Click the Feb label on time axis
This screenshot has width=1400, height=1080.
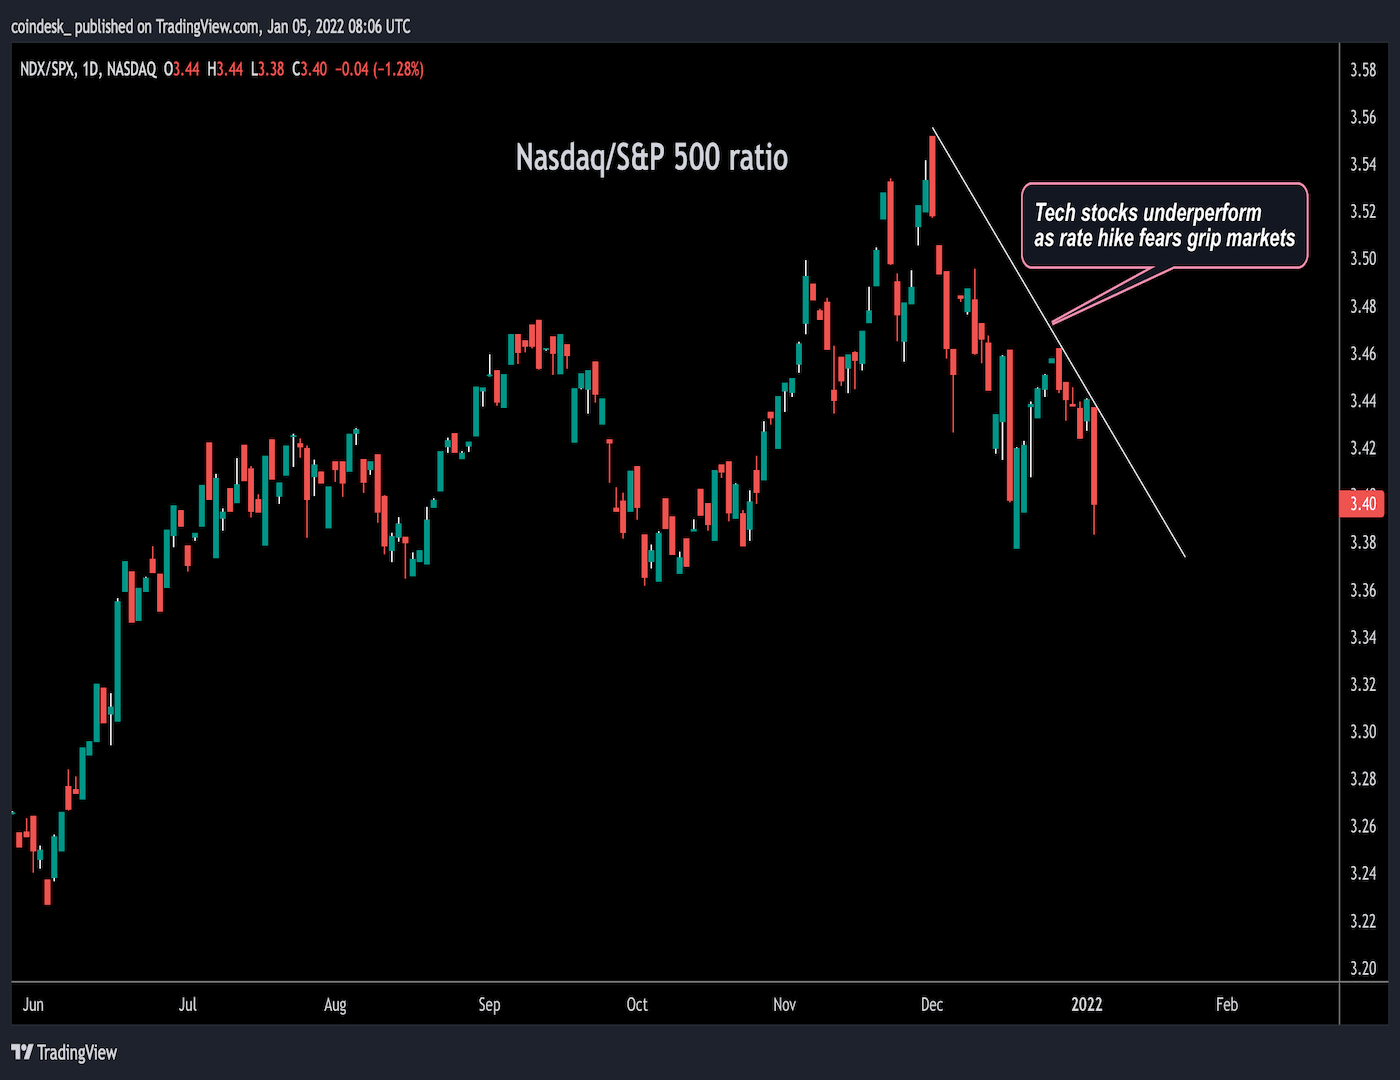[1227, 1004]
